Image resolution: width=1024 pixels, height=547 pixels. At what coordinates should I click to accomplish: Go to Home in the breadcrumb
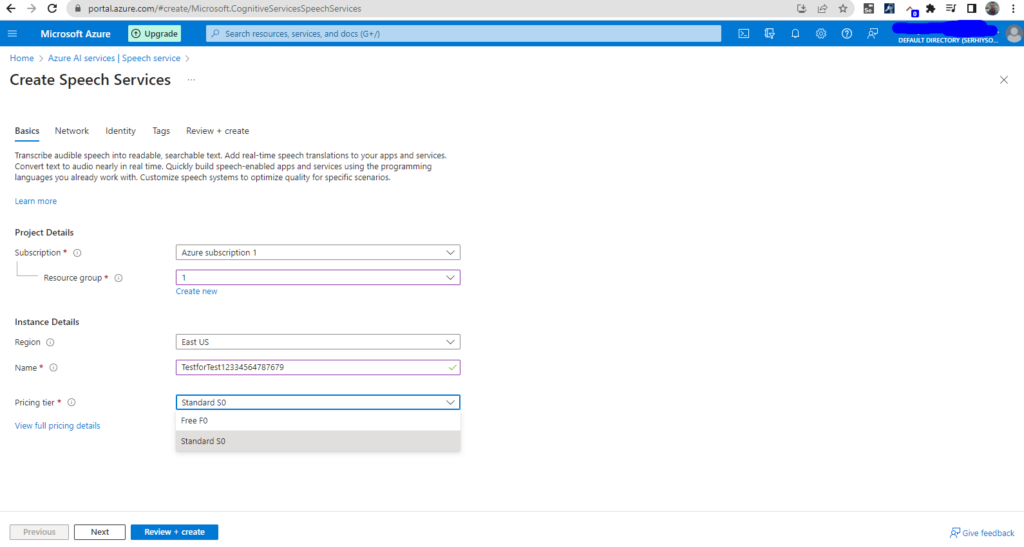[x=22, y=58]
